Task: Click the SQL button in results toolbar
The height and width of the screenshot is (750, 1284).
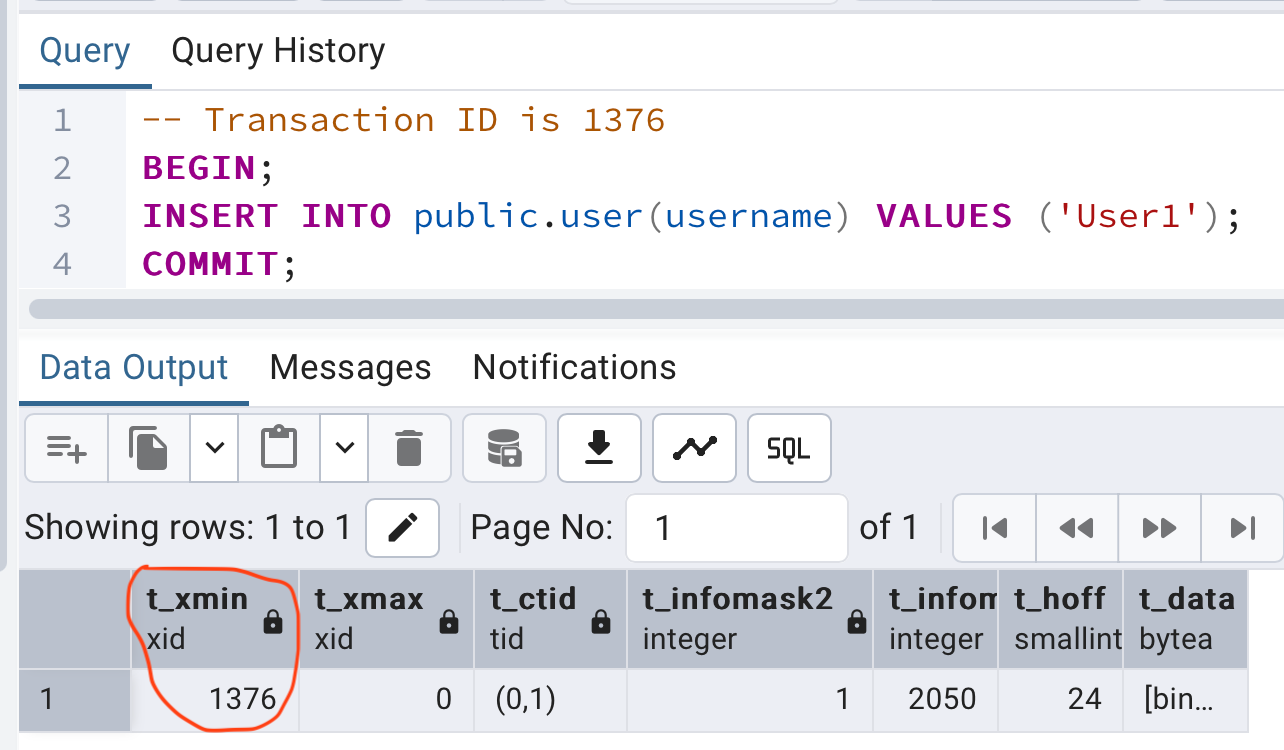Action: click(788, 447)
